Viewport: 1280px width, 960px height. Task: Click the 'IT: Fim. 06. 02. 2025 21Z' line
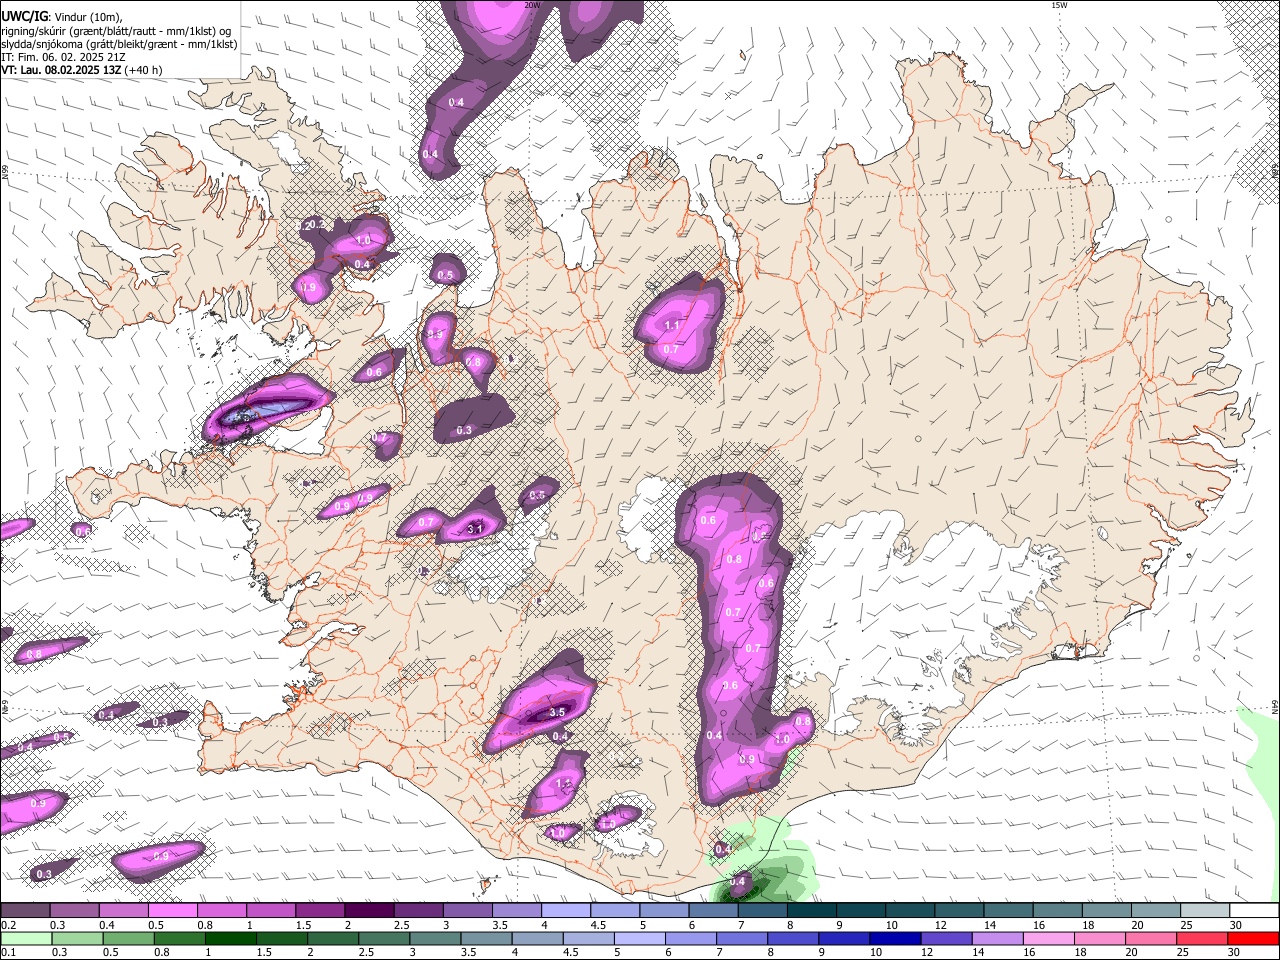tap(62, 57)
